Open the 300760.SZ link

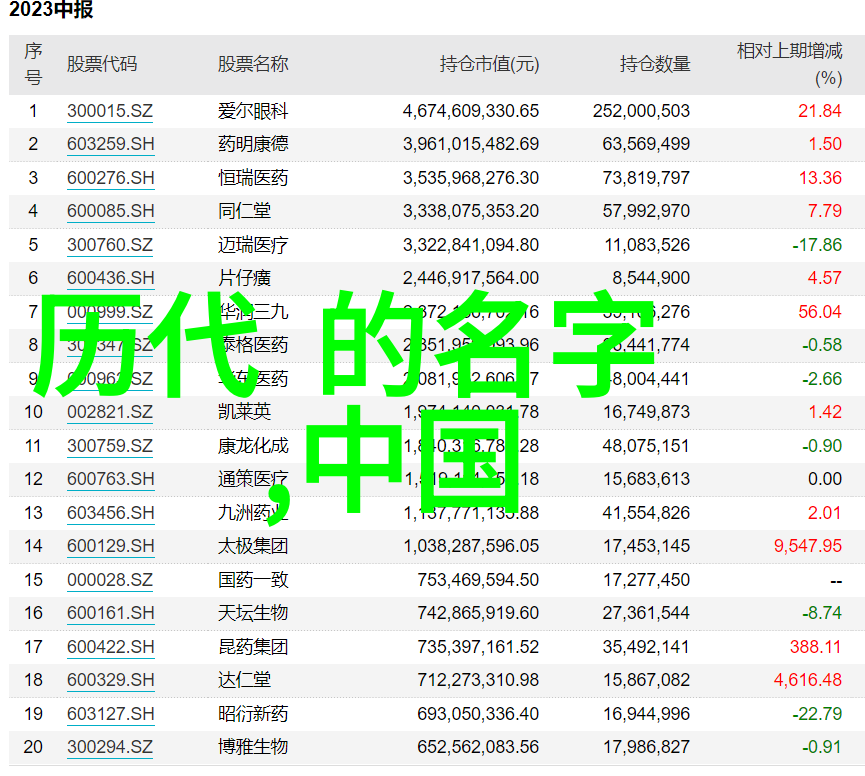[x=110, y=245]
